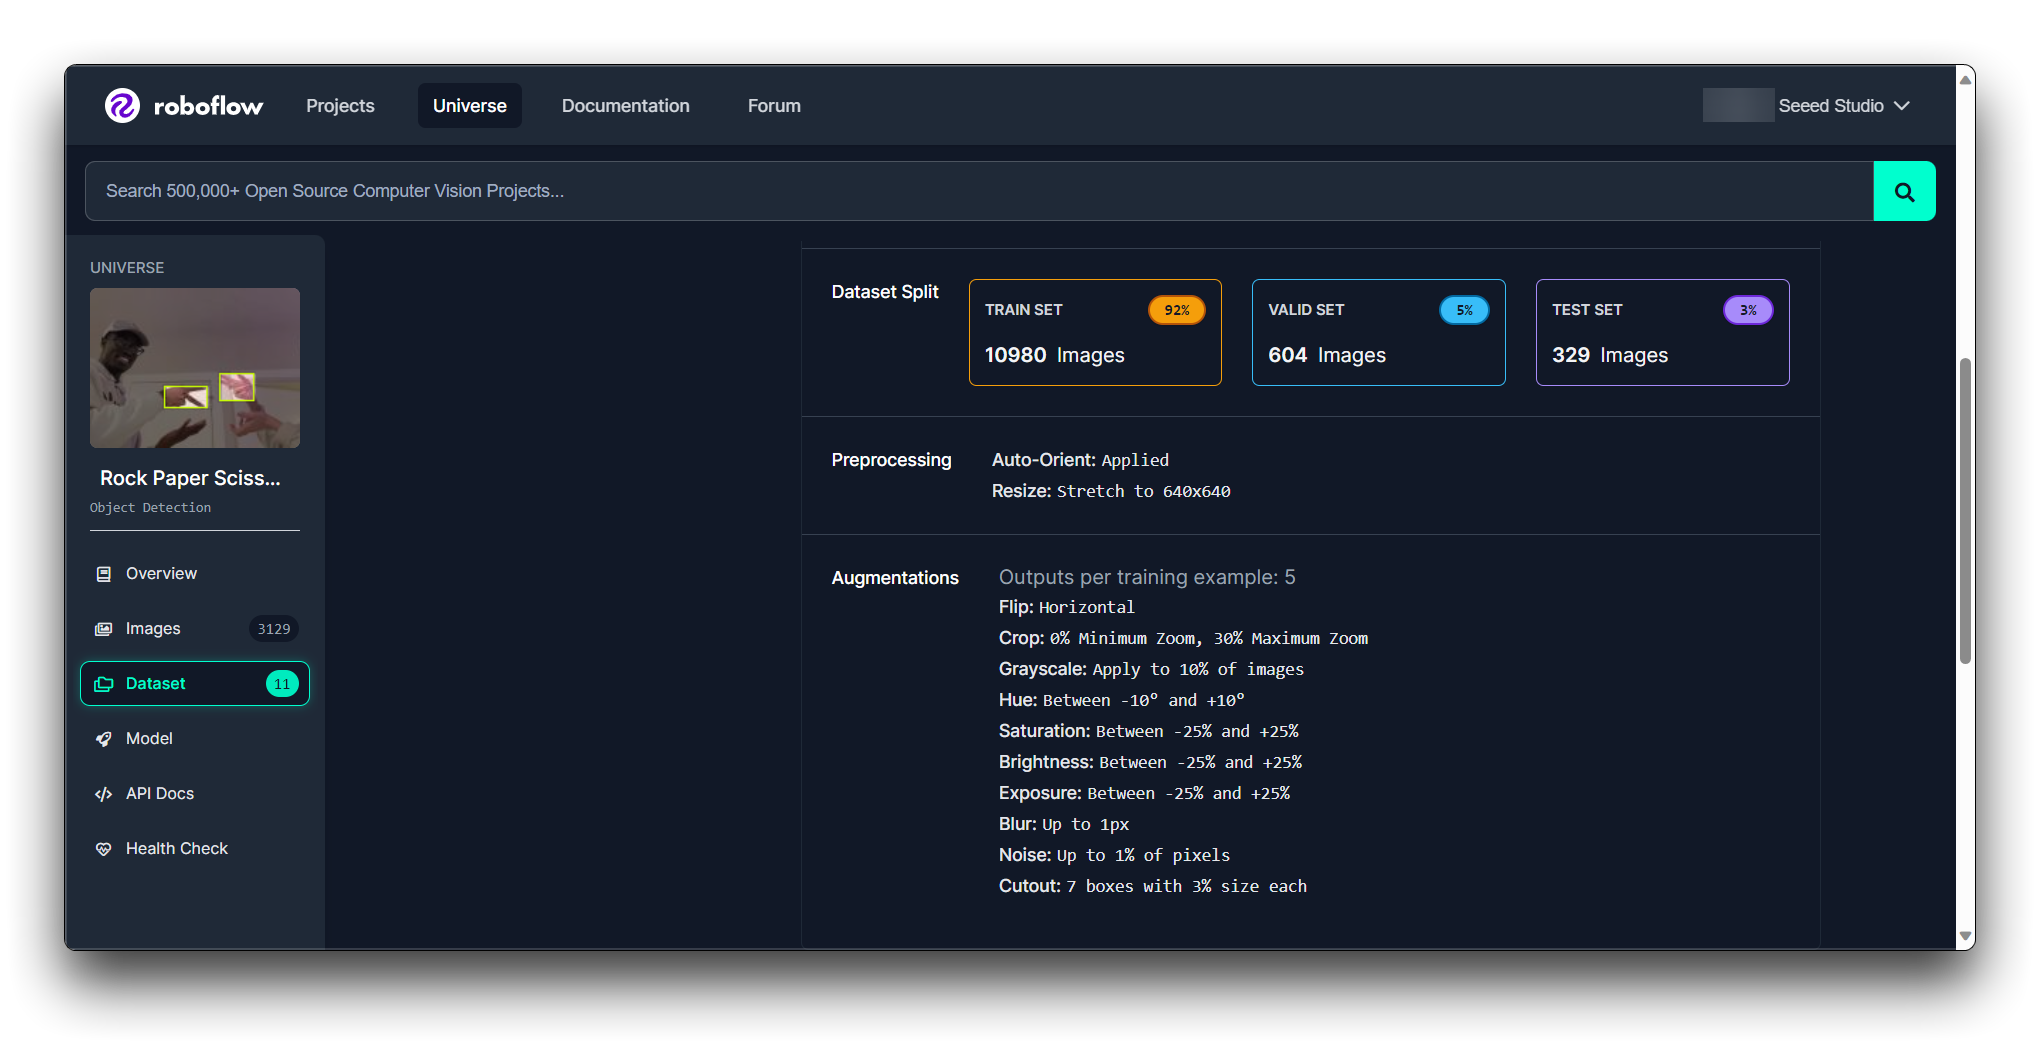Click the '604 Images' text
The image size is (2040, 1047).
1327,355
